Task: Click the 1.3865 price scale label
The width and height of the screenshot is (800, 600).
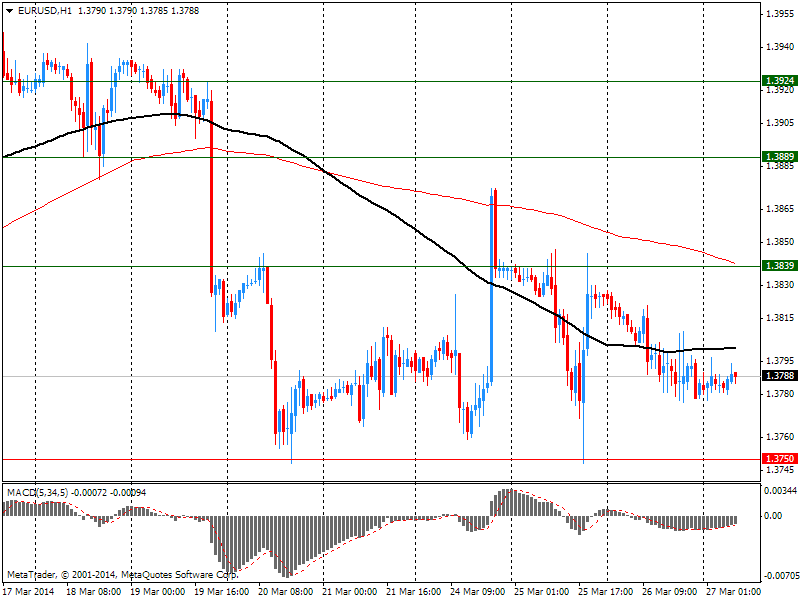Action: click(780, 209)
